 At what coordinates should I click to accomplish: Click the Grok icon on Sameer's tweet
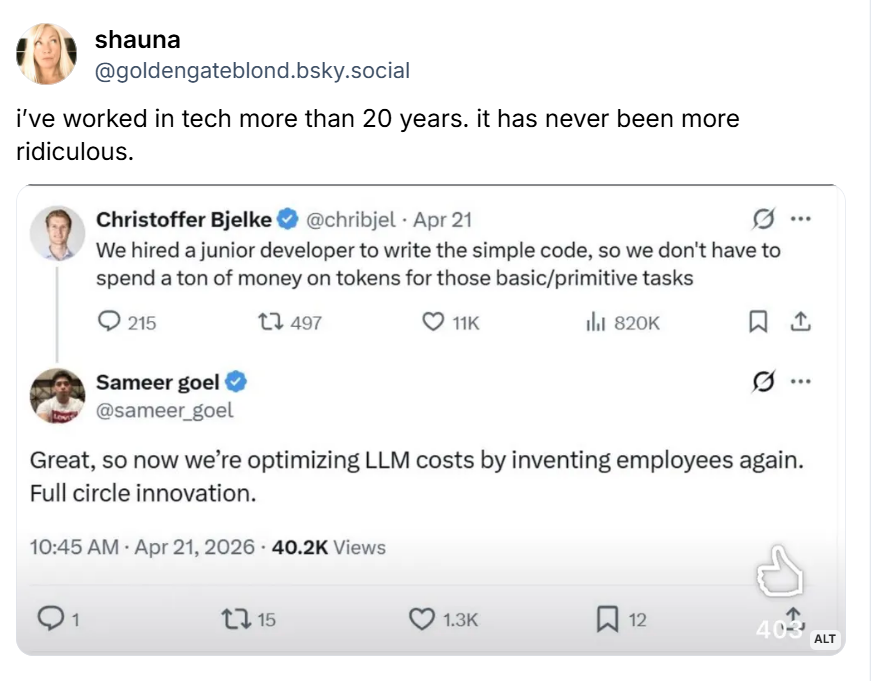(x=764, y=381)
